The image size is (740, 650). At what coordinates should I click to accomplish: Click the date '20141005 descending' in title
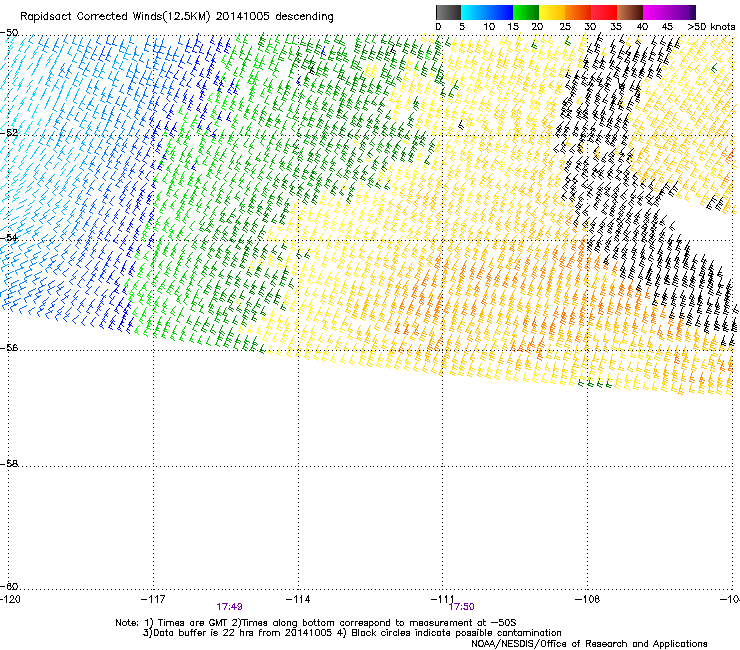(275, 17)
